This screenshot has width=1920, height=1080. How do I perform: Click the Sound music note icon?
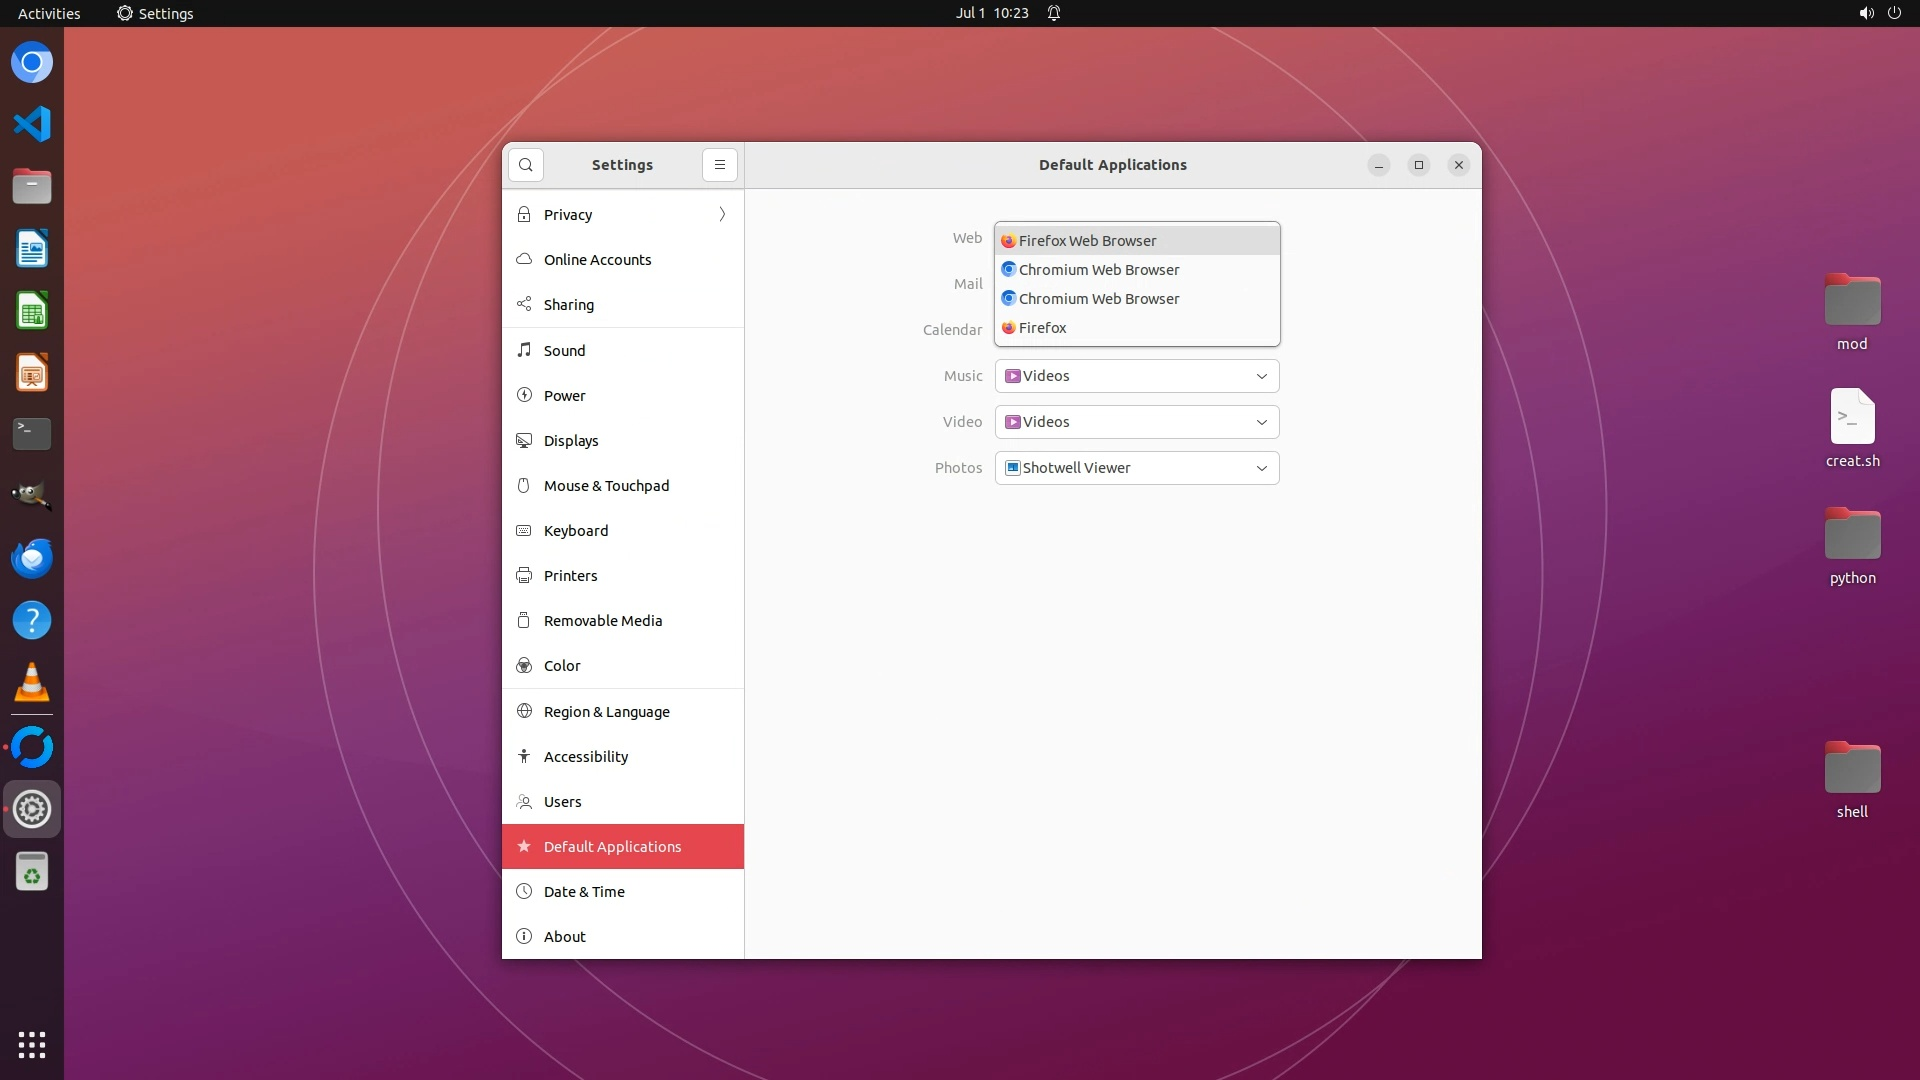coord(524,350)
